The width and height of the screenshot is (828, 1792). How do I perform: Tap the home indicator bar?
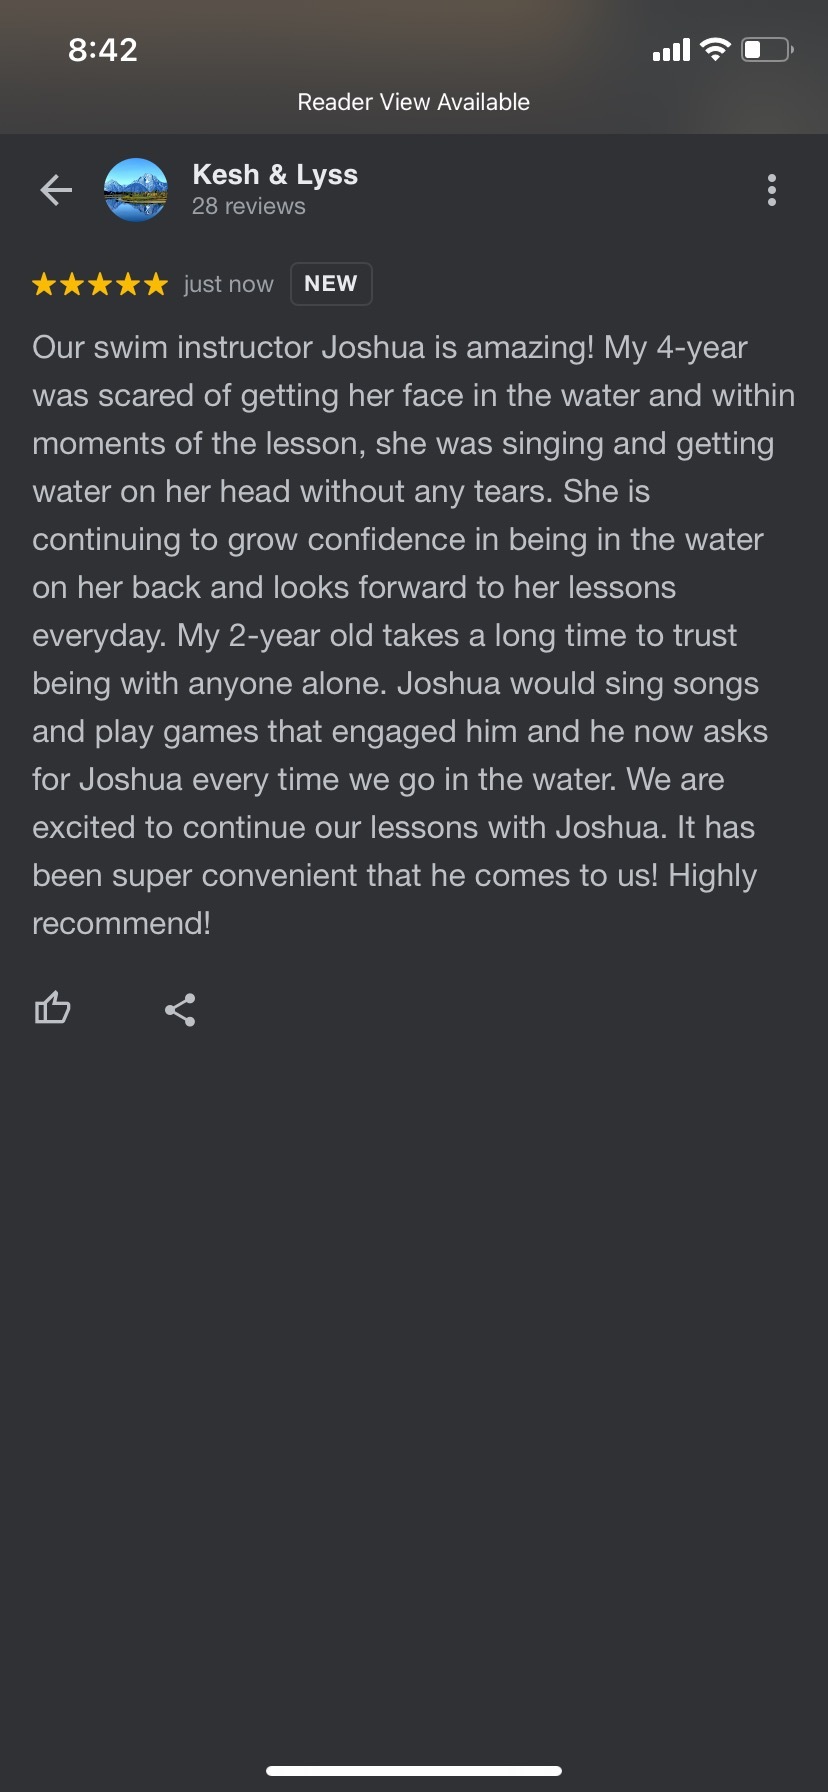pyautogui.click(x=414, y=1771)
